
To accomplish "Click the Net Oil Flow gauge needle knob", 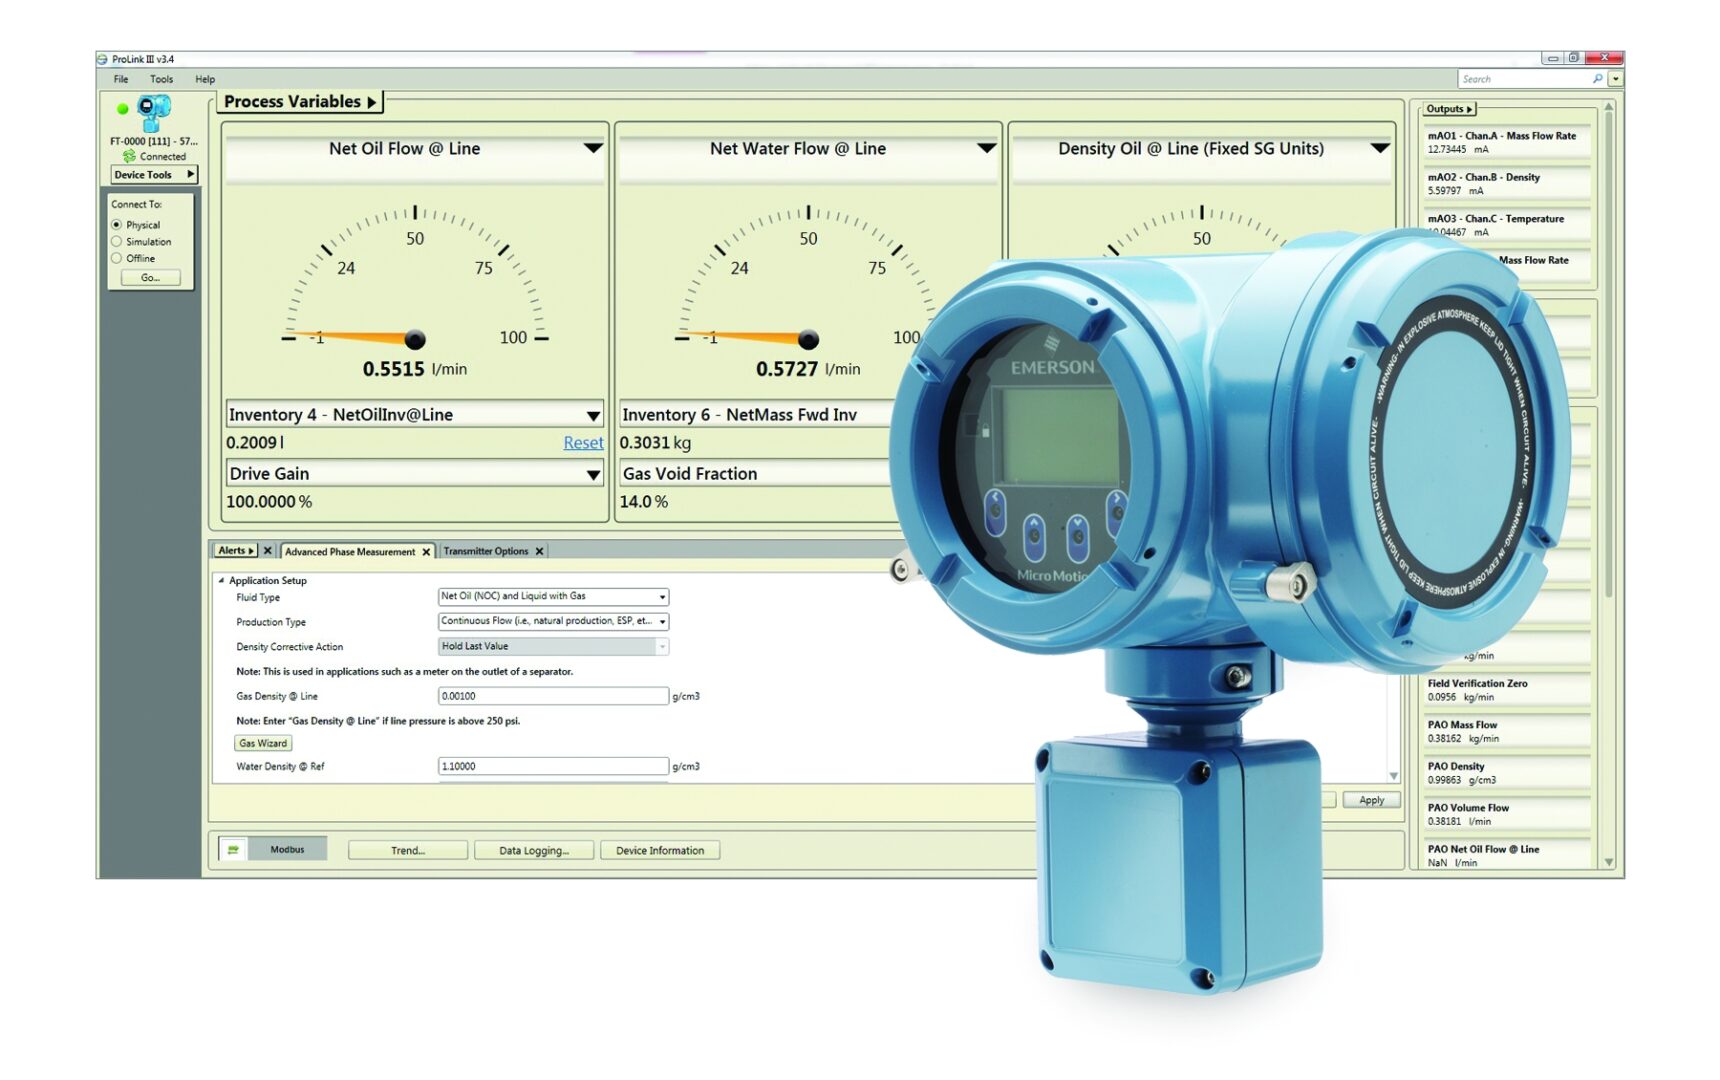I will click(x=414, y=340).
